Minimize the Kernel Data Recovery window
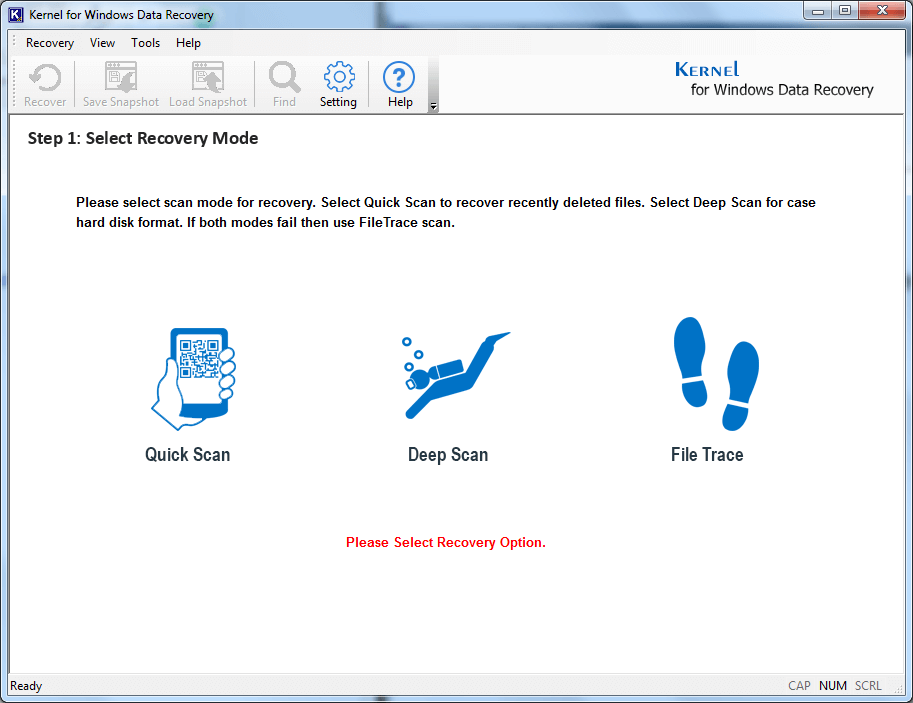This screenshot has width=913, height=703. (818, 11)
